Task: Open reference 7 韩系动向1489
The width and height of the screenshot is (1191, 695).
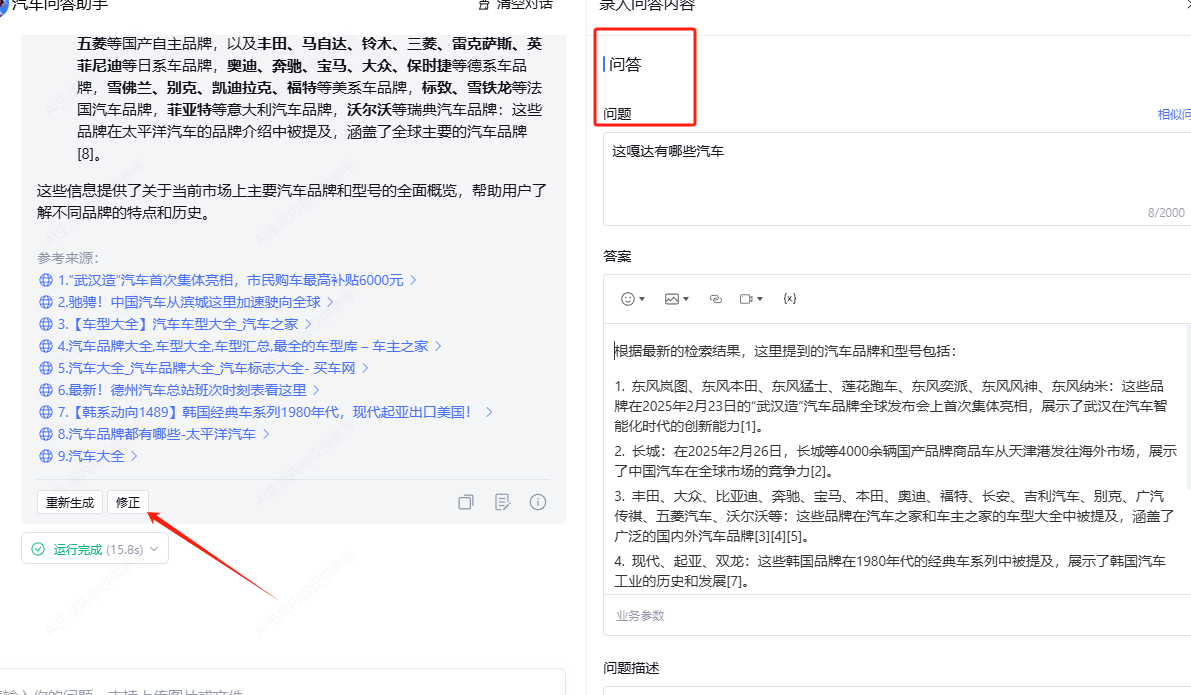Action: (x=264, y=412)
